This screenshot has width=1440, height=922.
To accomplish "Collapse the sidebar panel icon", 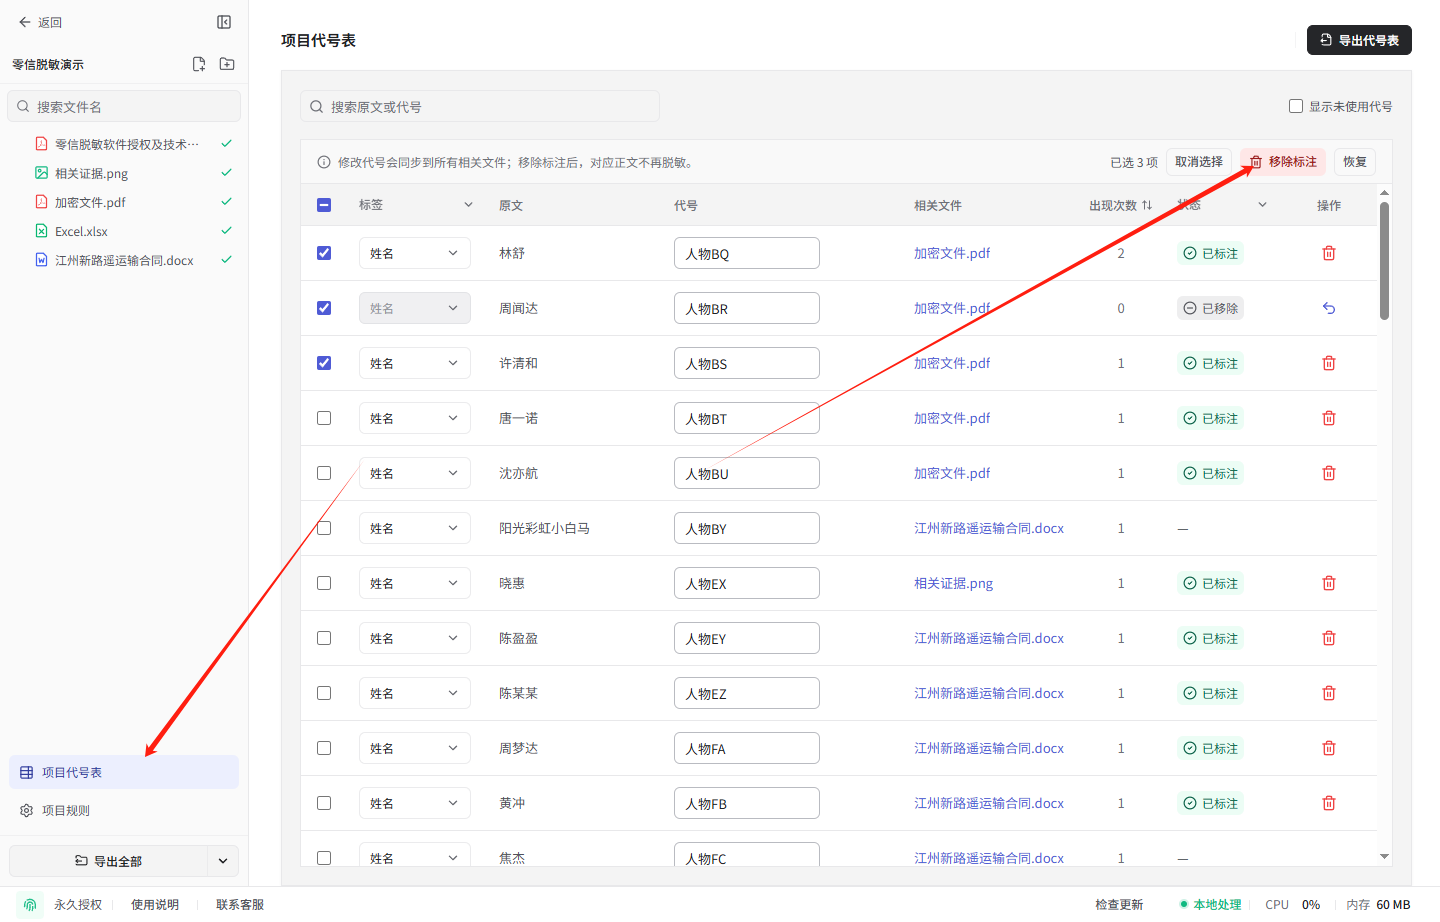I will click(224, 22).
